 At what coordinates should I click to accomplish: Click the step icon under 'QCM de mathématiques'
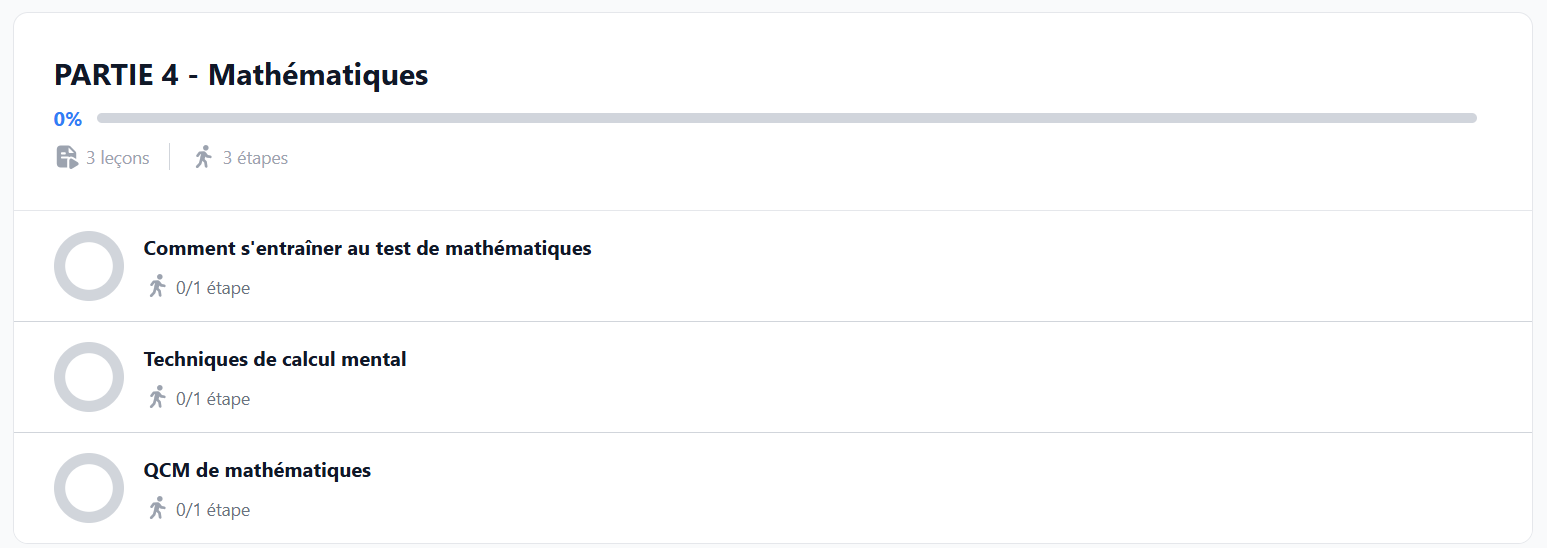click(157, 509)
